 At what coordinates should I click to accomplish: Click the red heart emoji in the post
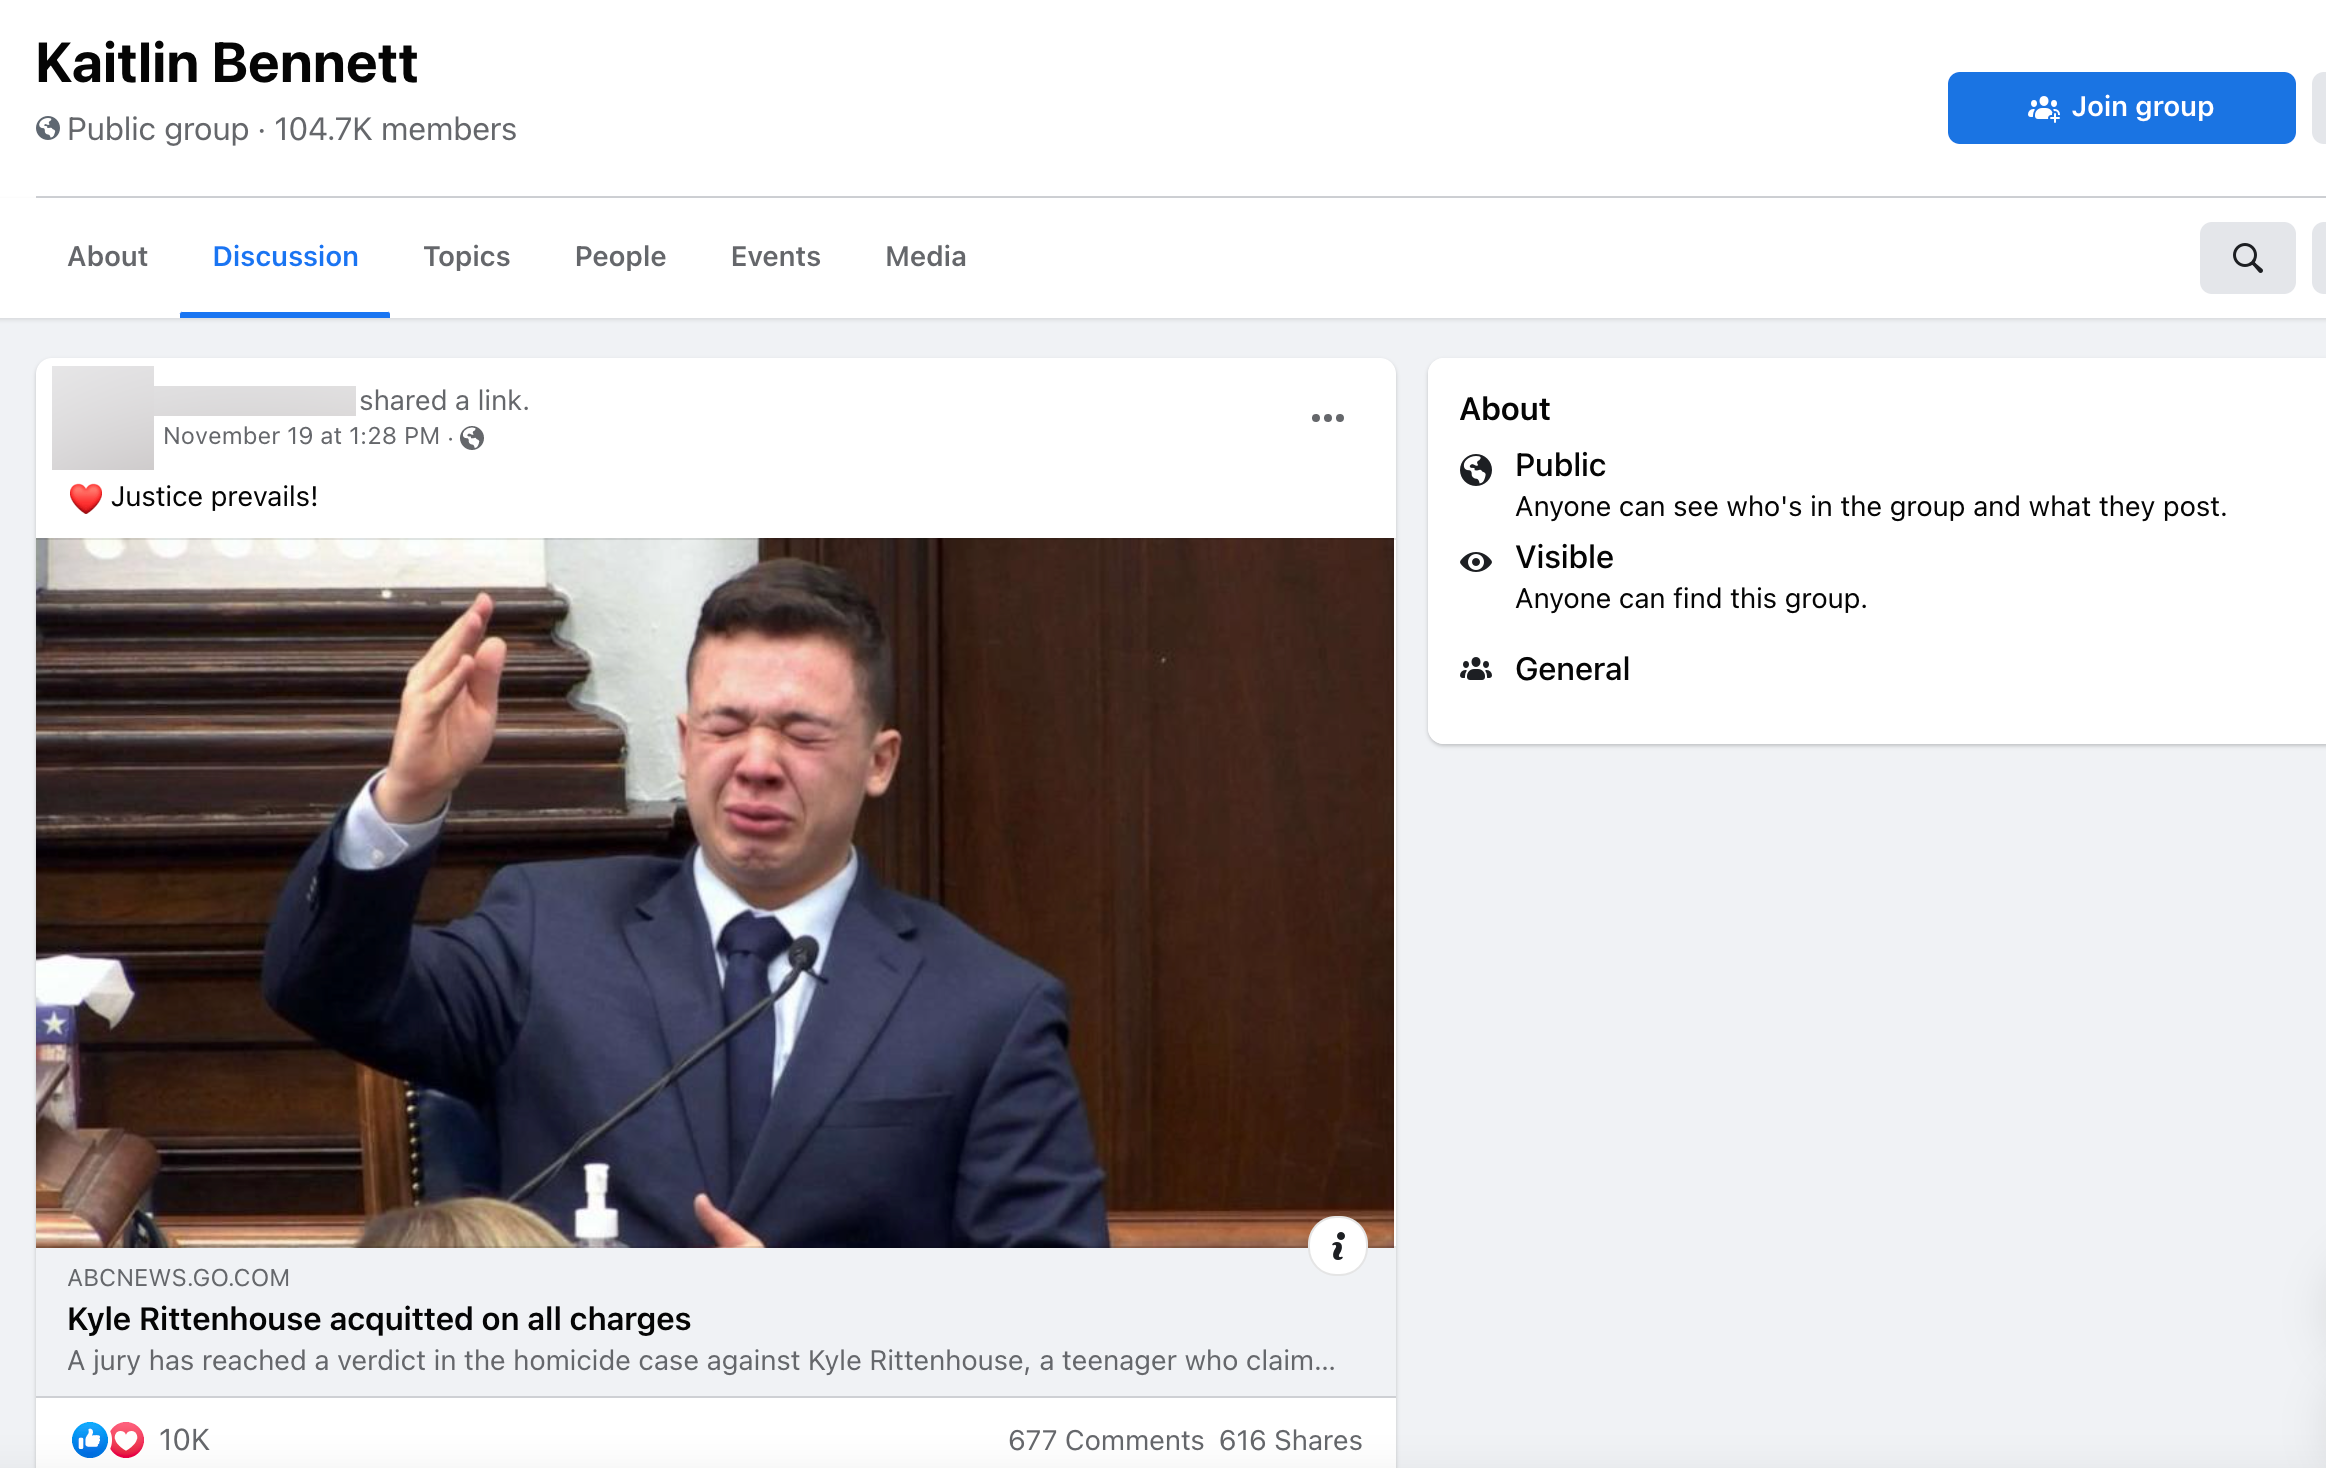[85, 496]
